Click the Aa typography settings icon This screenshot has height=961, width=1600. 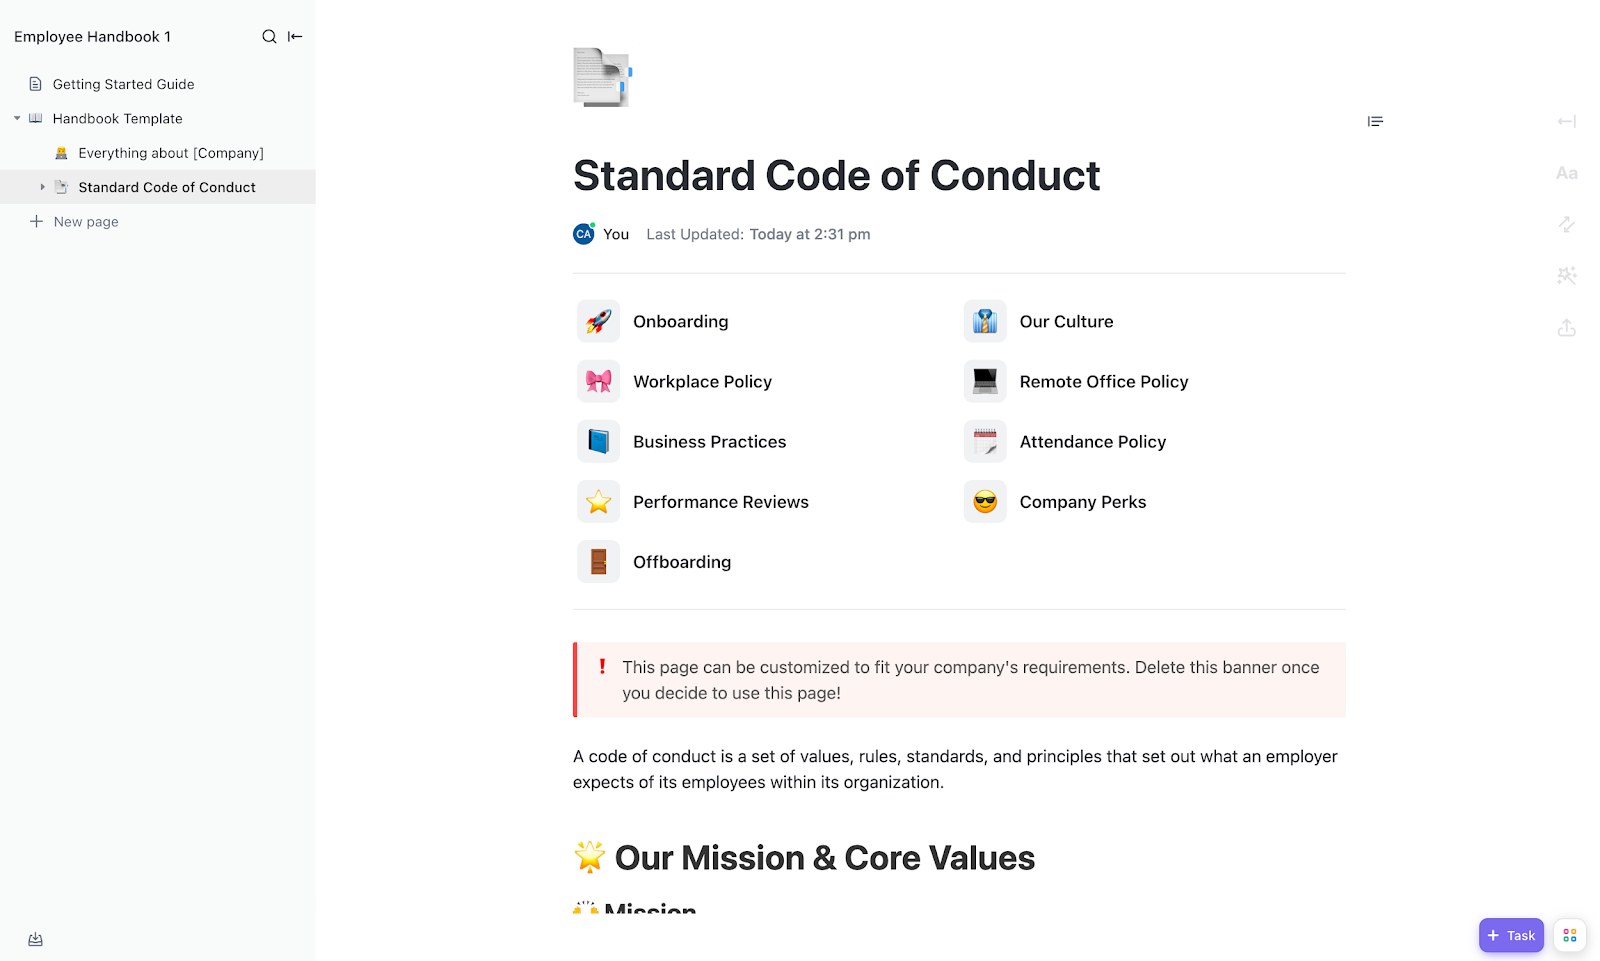pos(1566,173)
